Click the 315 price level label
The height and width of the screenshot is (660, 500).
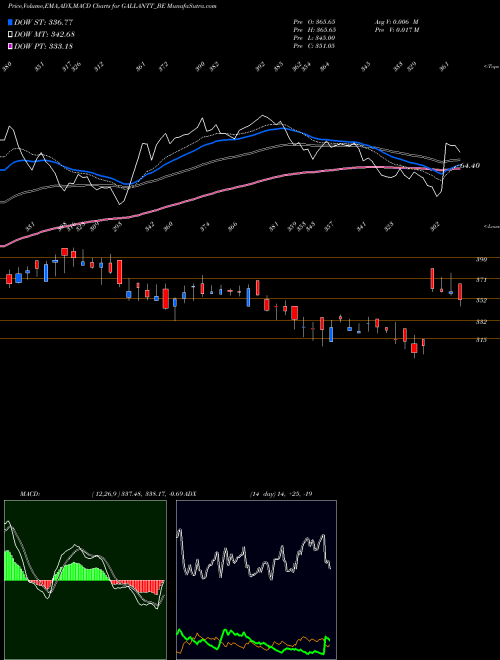pos(481,340)
